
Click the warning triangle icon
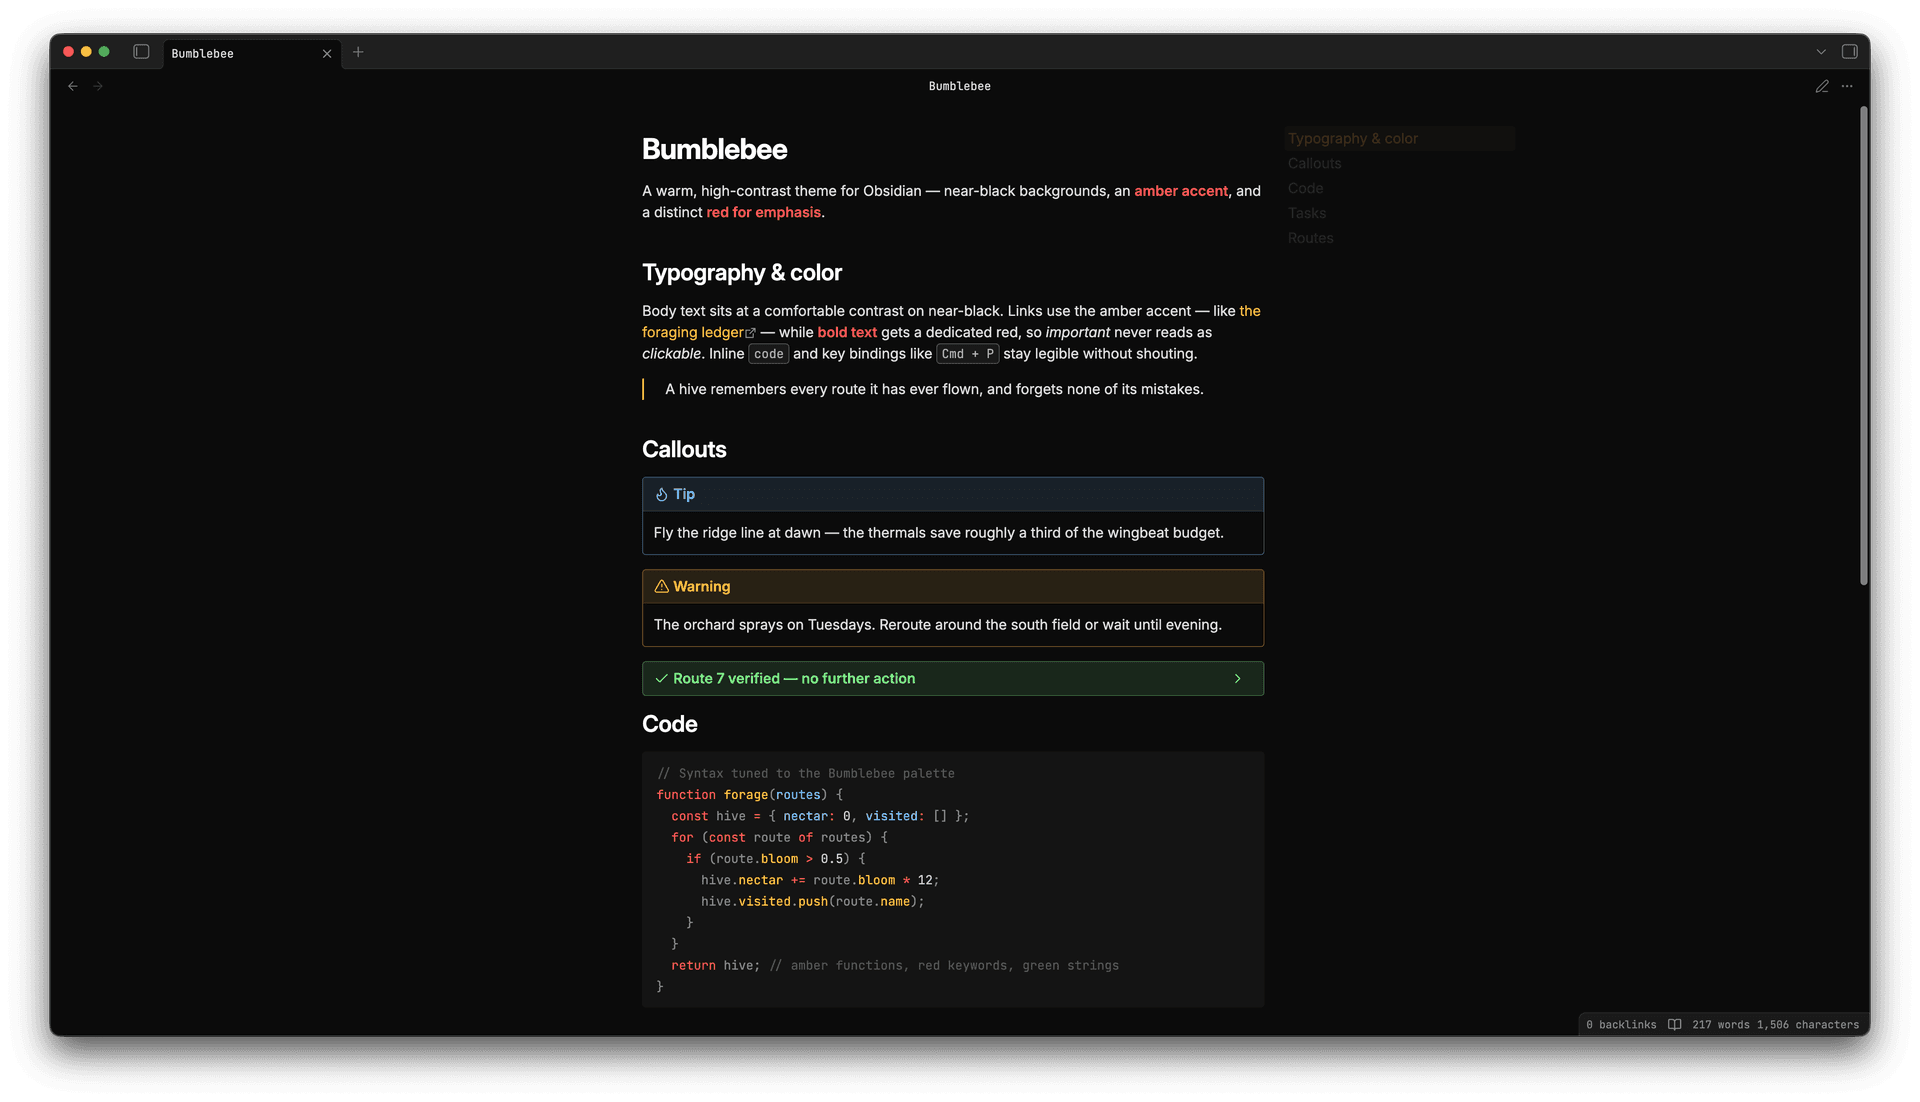pyautogui.click(x=661, y=586)
